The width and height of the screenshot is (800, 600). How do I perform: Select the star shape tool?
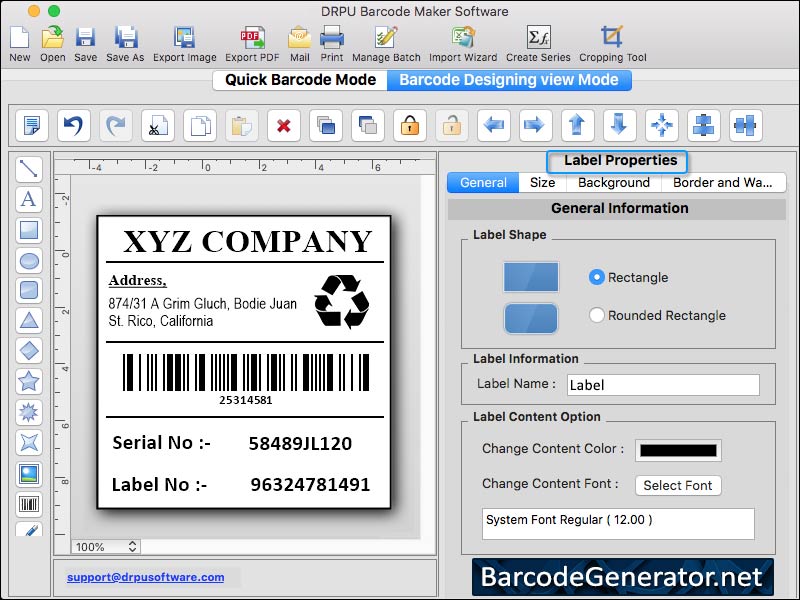pos(29,381)
